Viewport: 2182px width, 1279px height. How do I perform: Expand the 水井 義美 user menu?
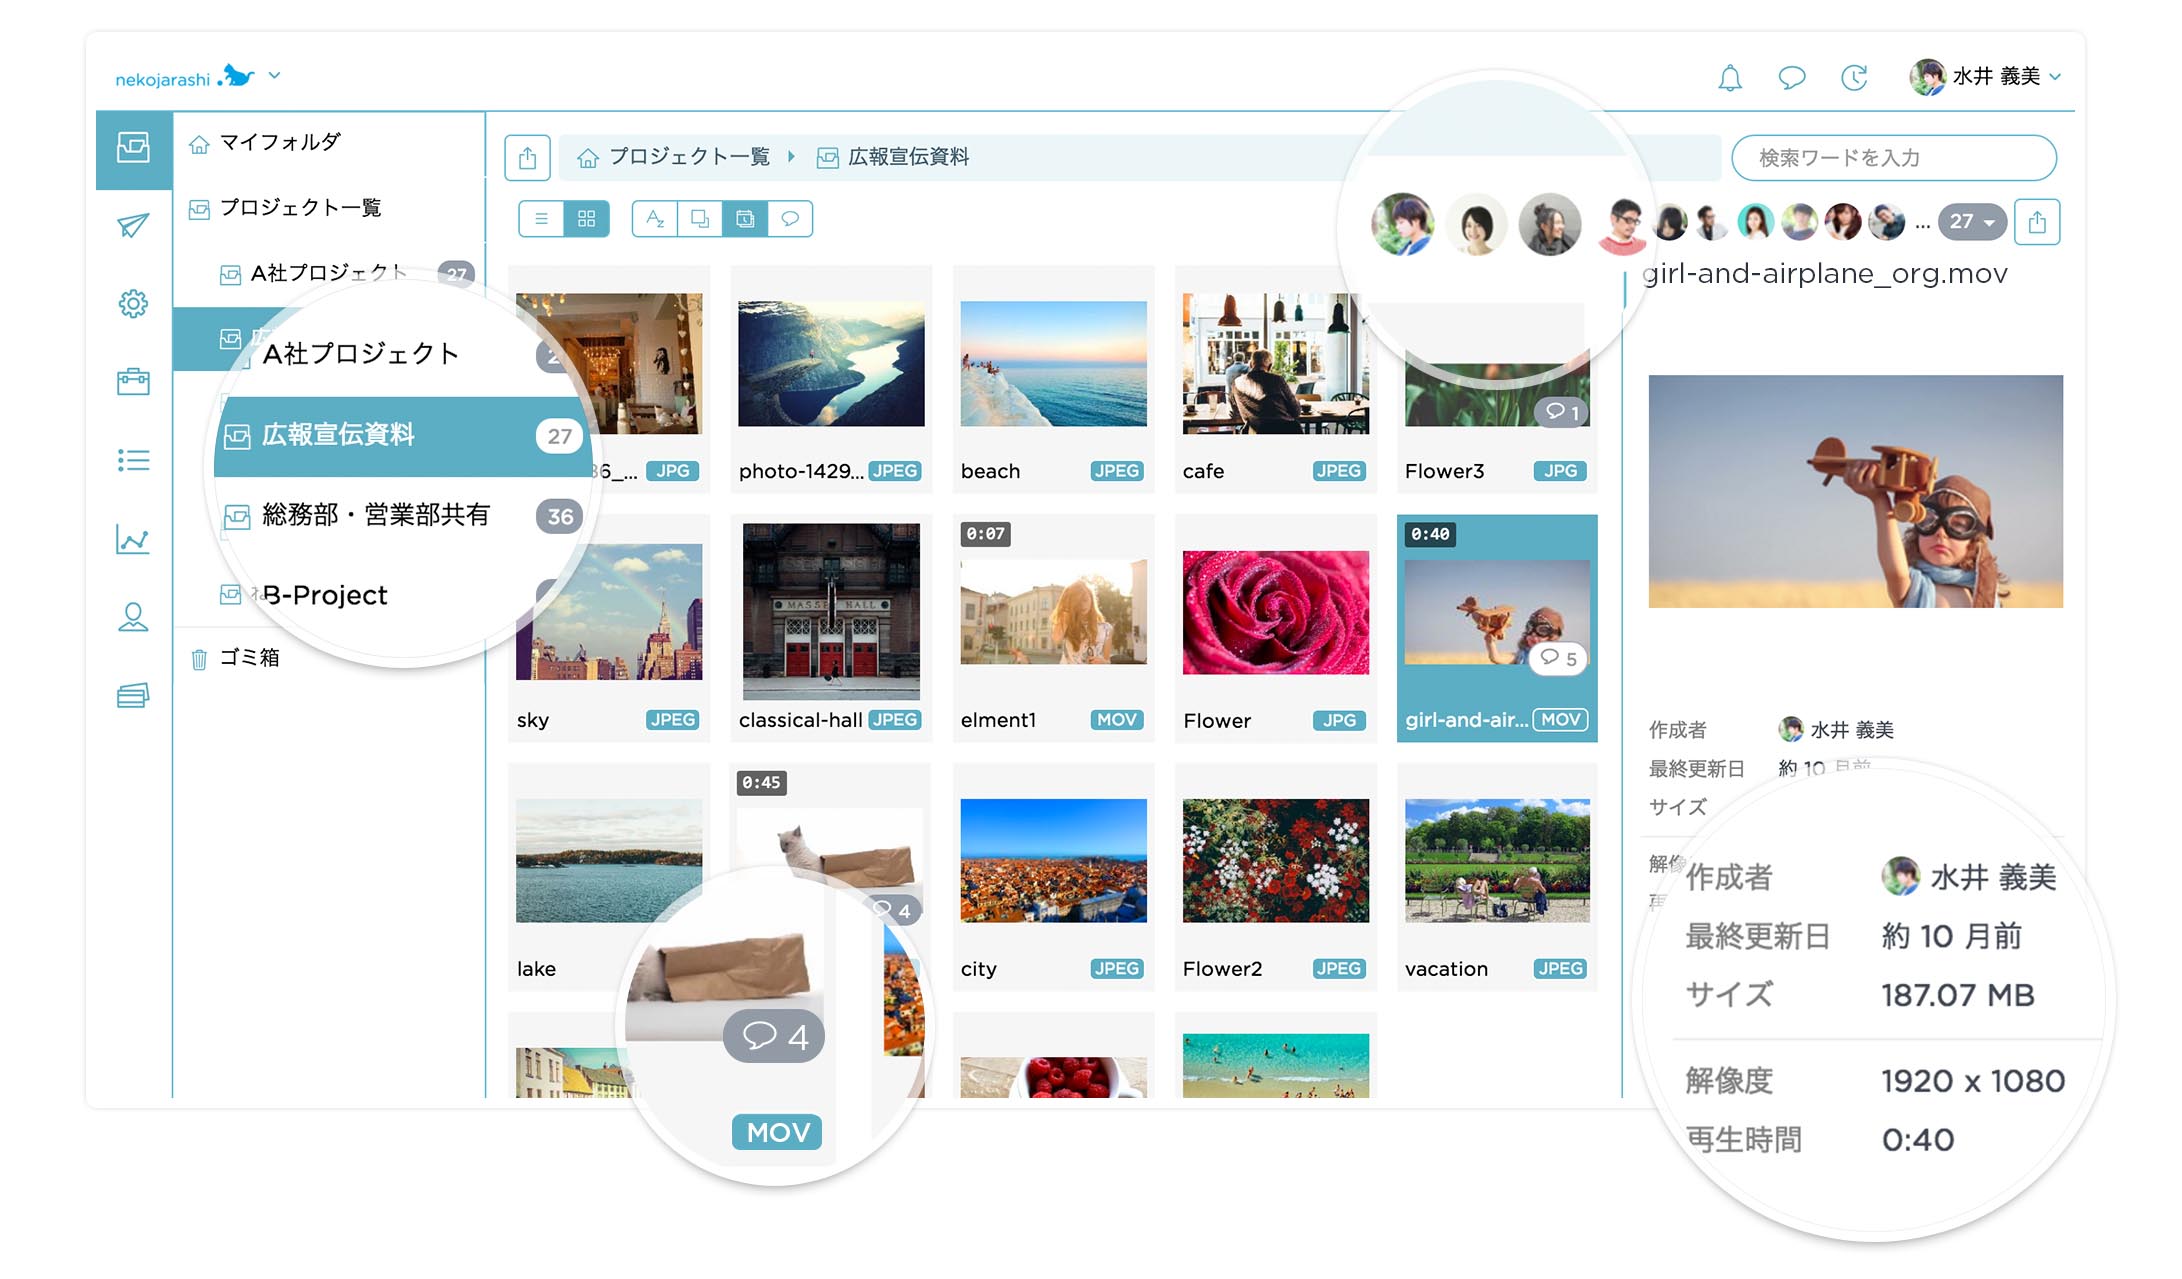(1985, 76)
